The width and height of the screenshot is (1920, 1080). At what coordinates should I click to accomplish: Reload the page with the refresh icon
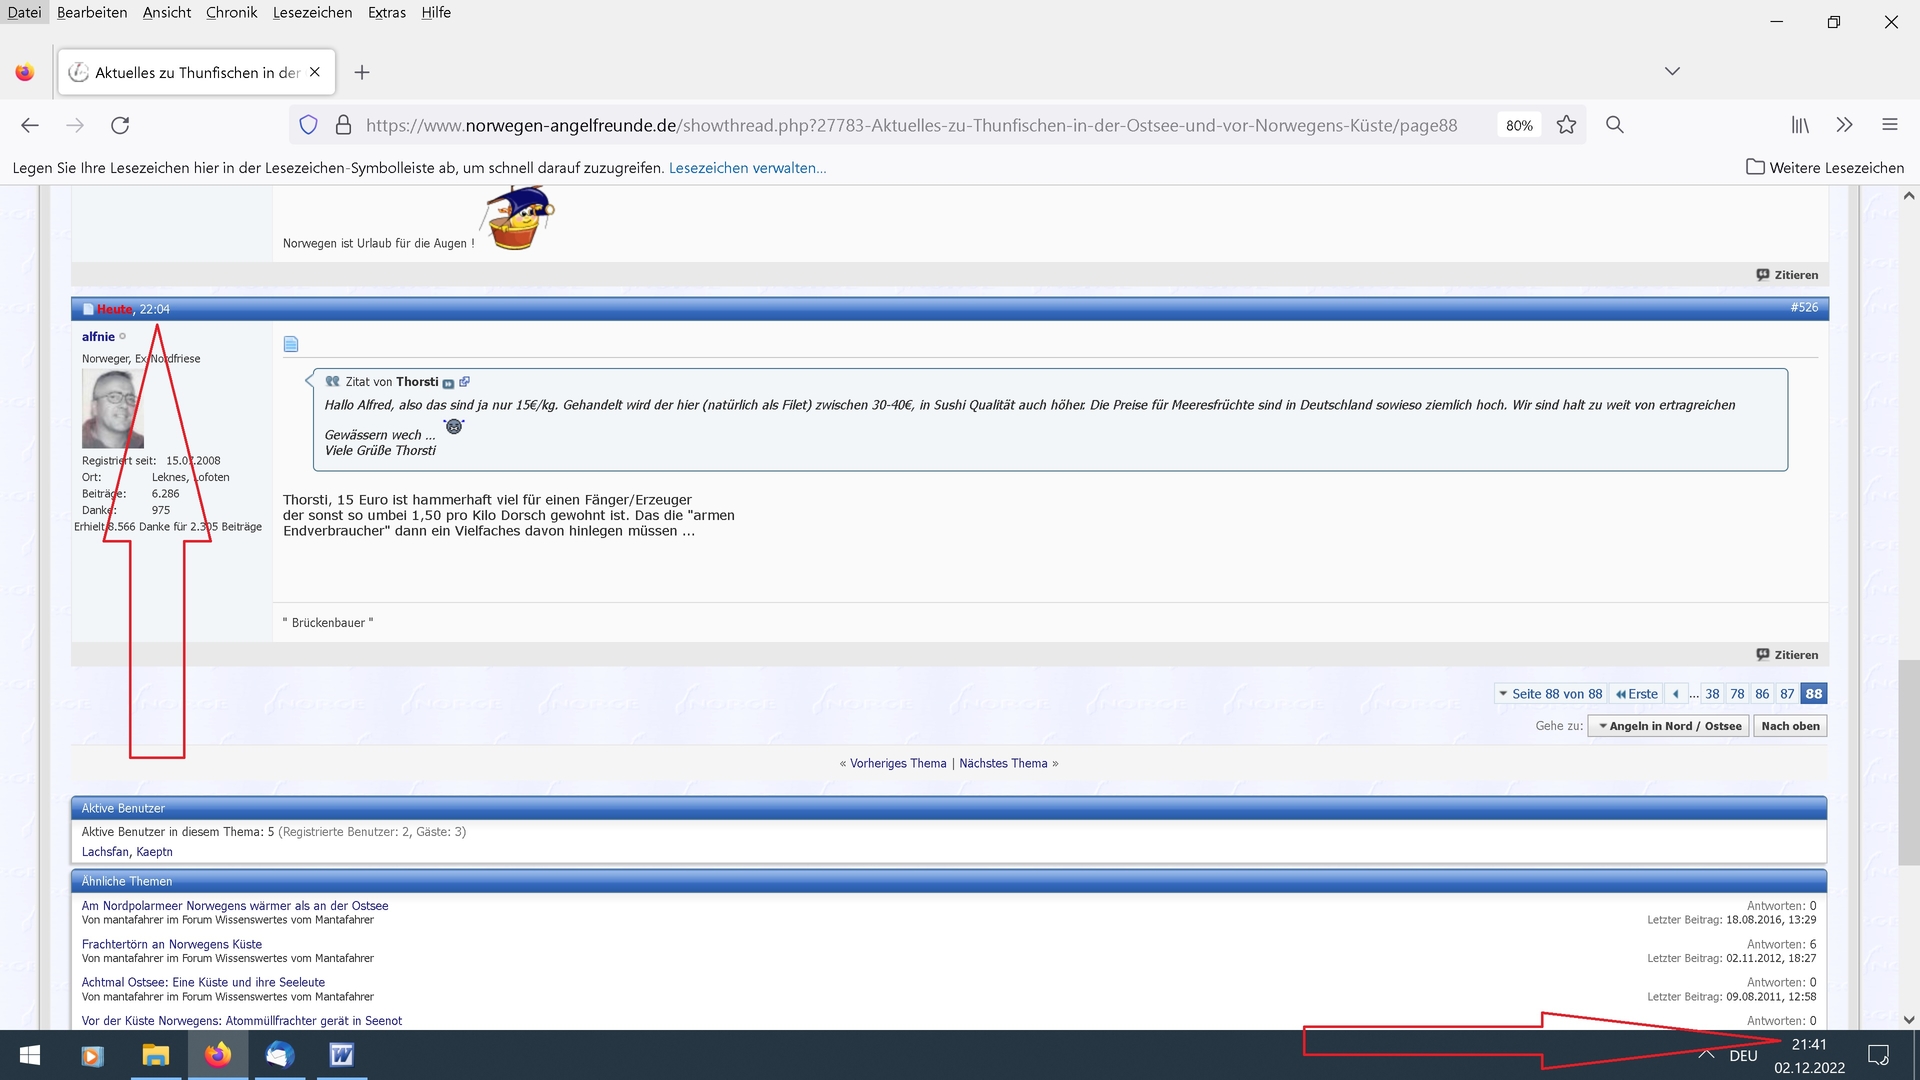point(120,125)
